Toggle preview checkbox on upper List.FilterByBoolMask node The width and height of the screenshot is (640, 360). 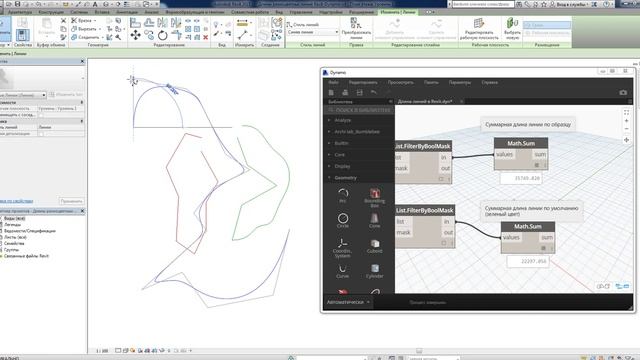tap(441, 179)
